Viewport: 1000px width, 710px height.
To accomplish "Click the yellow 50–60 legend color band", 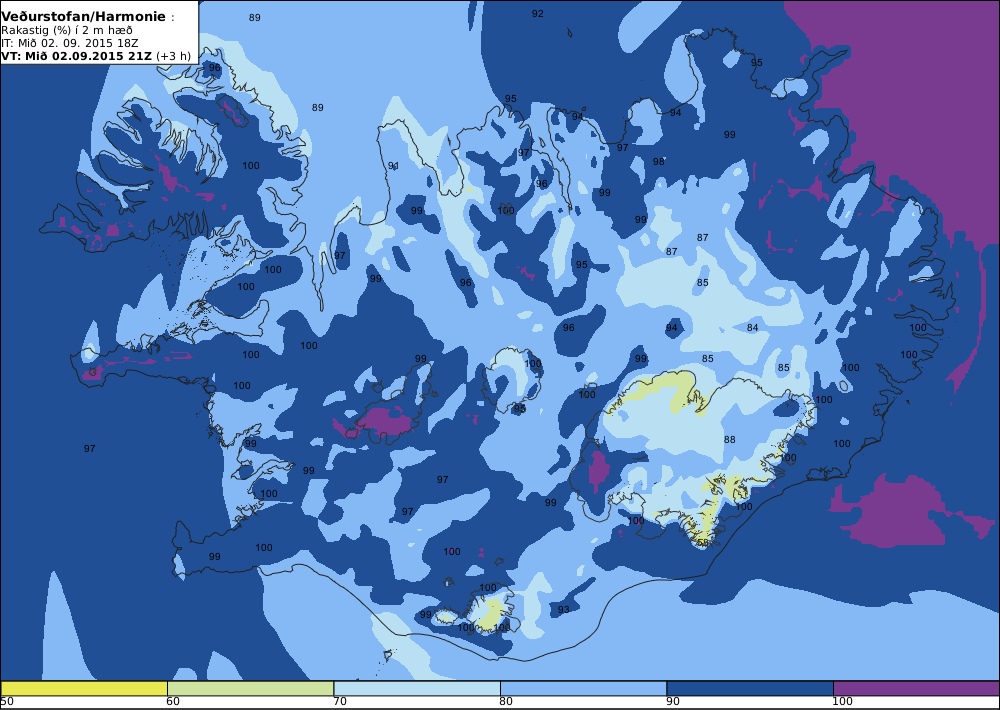I will (x=84, y=688).
